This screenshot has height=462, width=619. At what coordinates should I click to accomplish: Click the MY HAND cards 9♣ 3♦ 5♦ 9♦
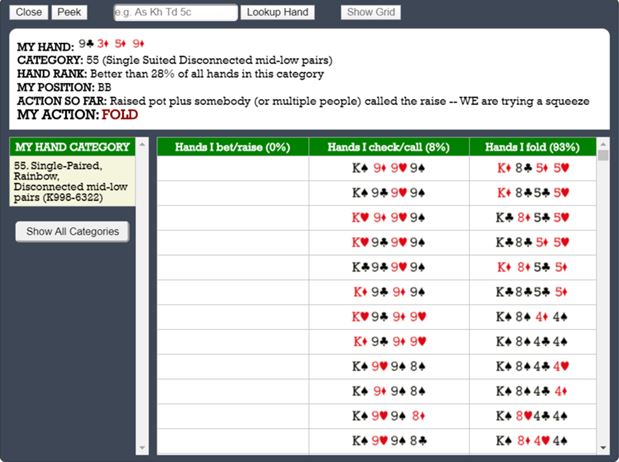pyautogui.click(x=112, y=43)
